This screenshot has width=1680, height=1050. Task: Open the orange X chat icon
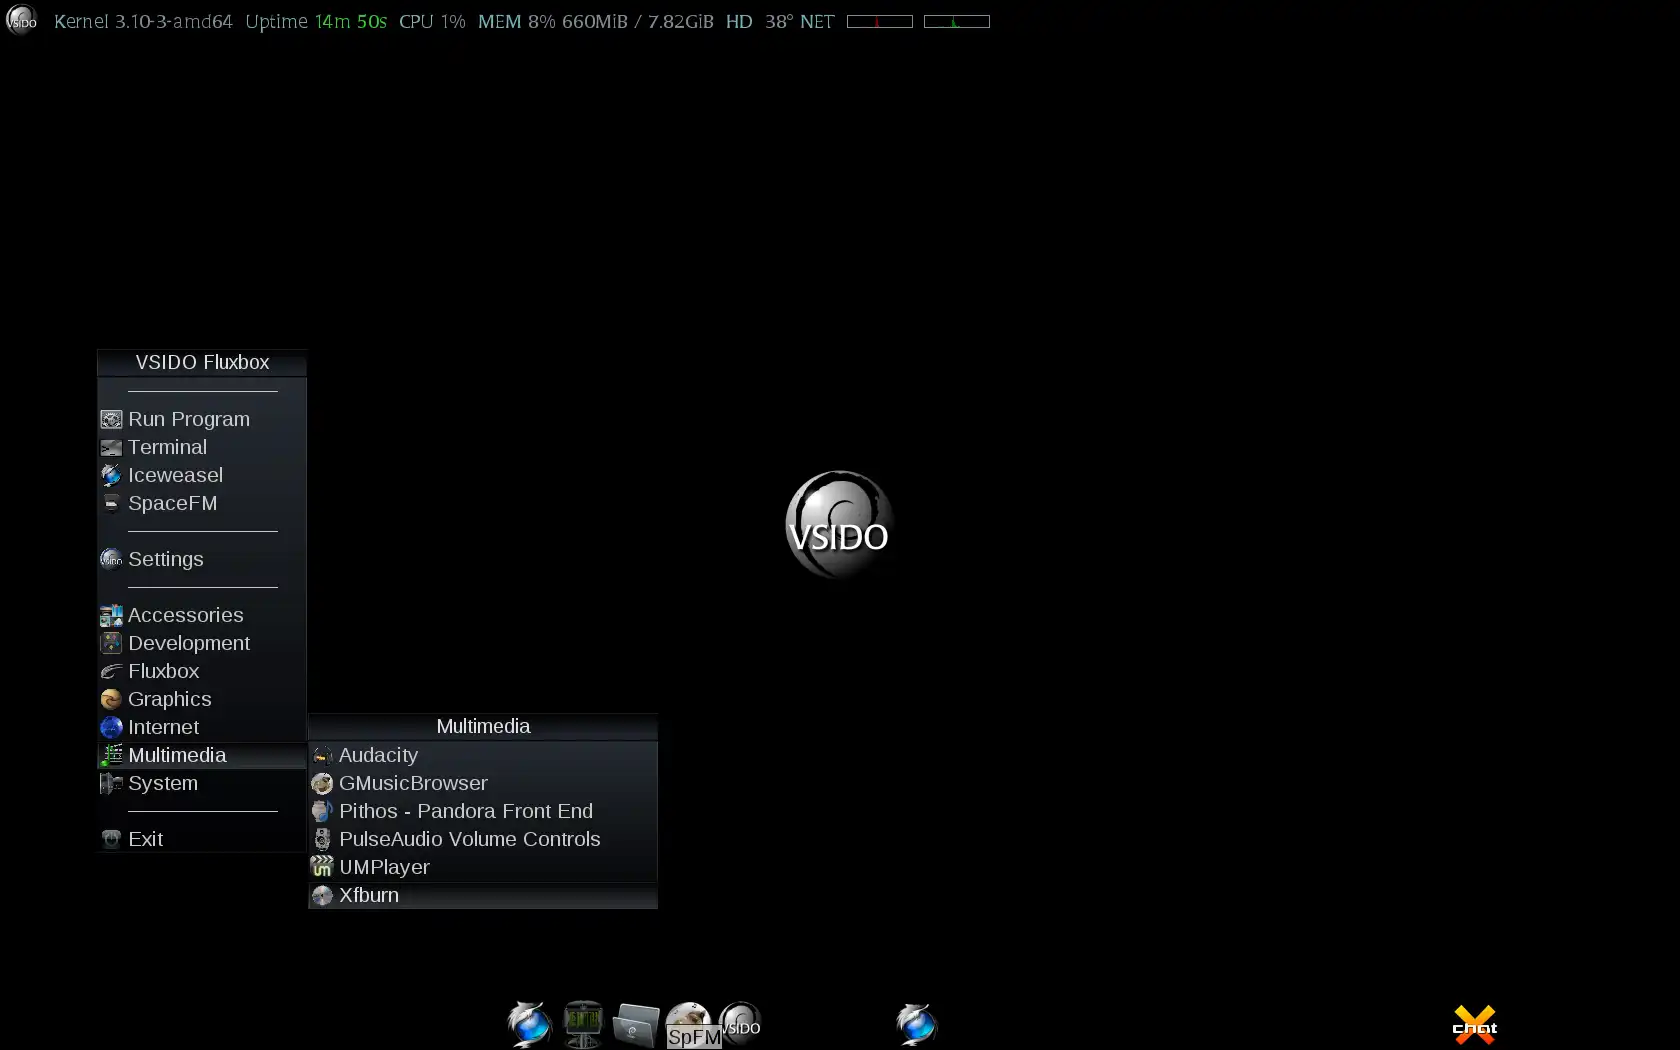click(x=1475, y=1025)
